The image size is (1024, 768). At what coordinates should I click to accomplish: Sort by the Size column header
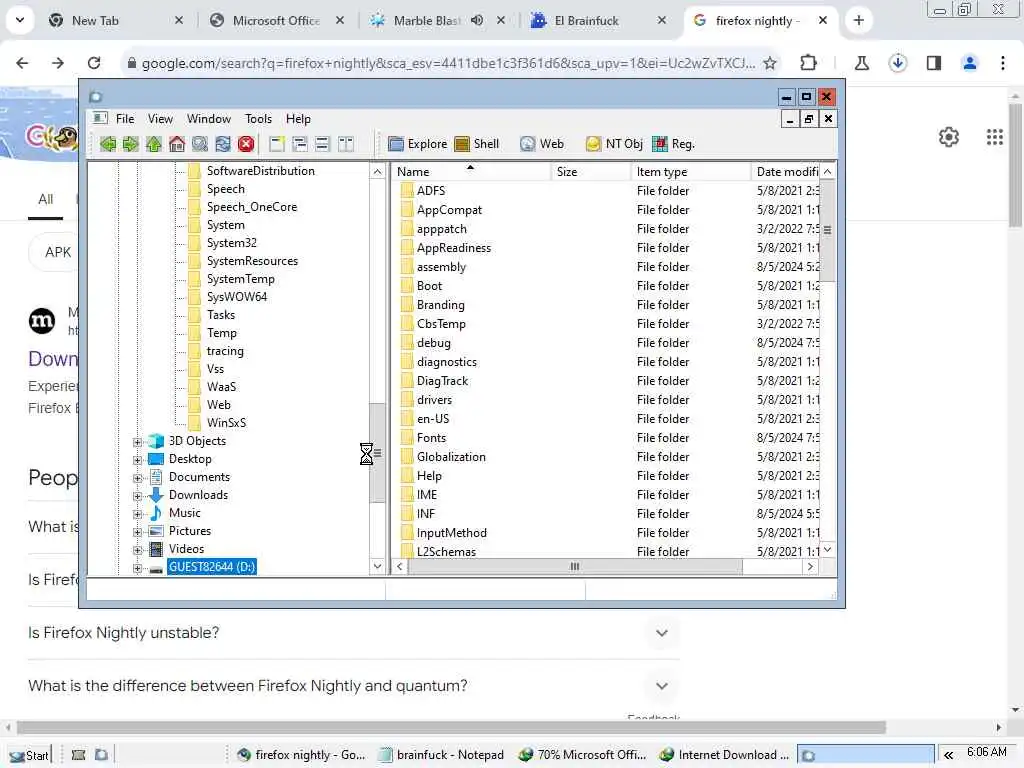click(x=590, y=172)
